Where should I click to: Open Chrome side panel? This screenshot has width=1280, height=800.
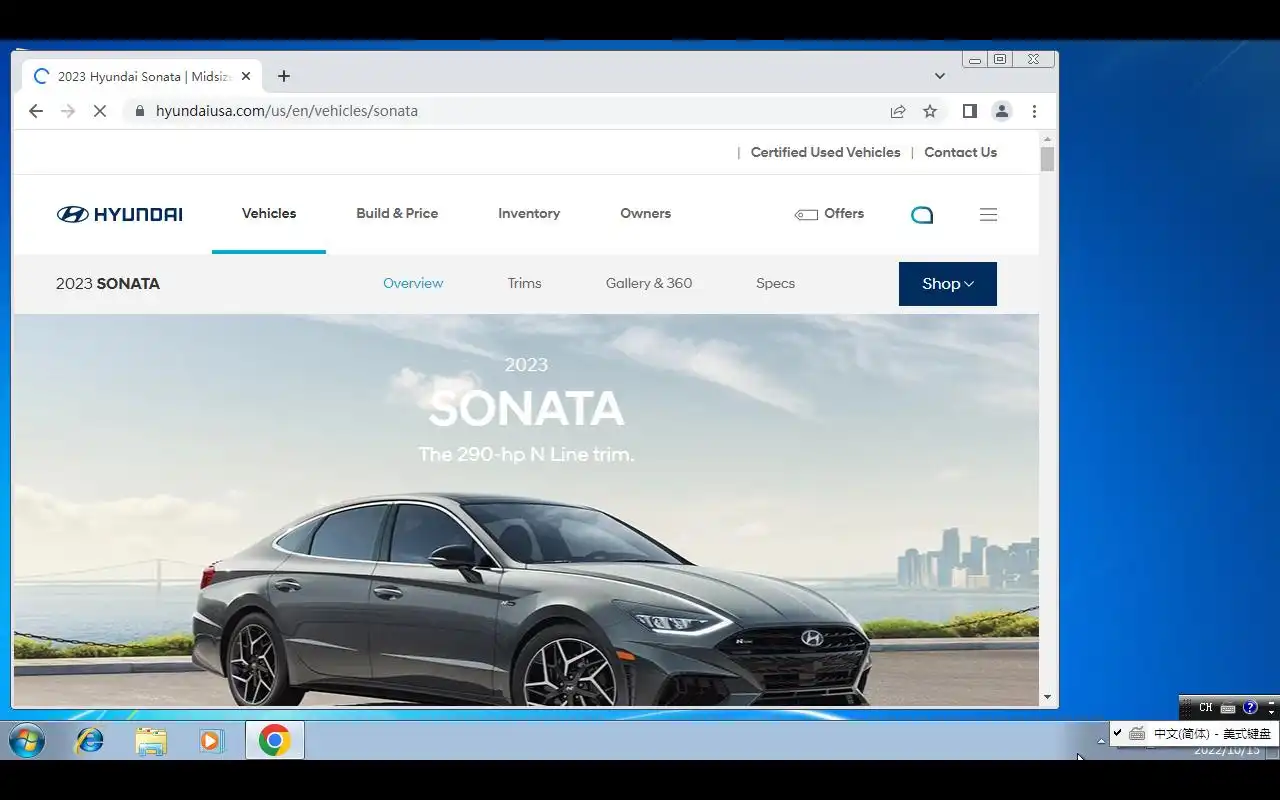point(969,111)
